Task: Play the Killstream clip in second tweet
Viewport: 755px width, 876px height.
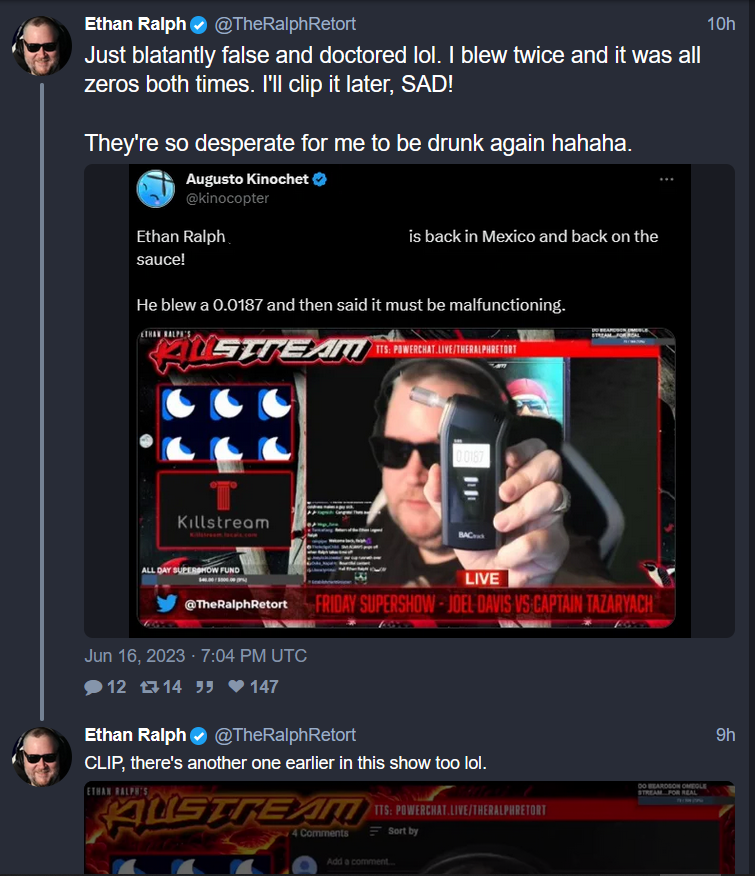Action: [409, 828]
